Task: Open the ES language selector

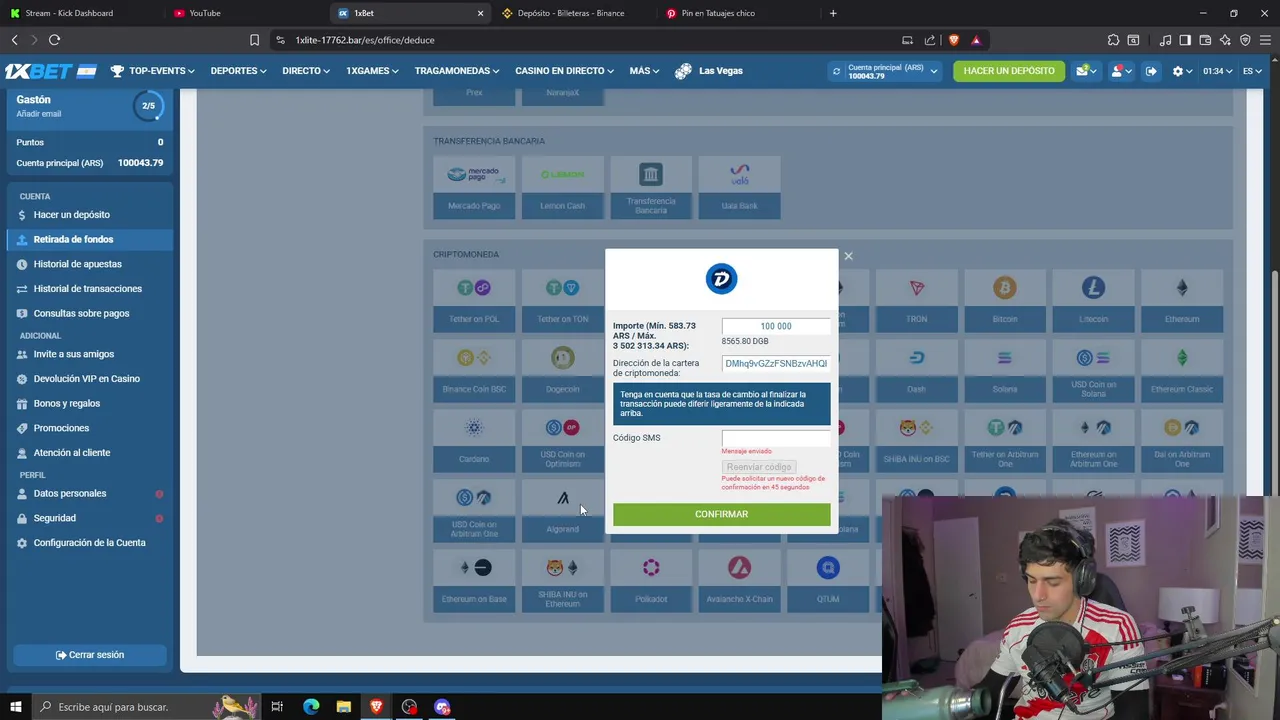Action: (1251, 71)
